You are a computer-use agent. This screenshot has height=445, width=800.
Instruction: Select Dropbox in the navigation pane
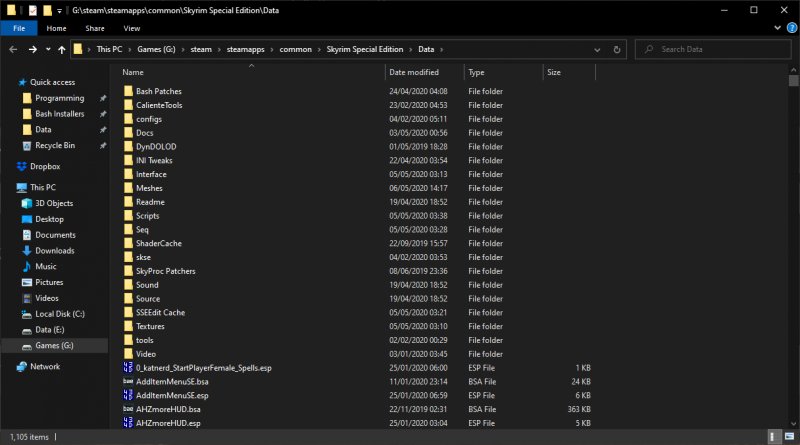45,166
